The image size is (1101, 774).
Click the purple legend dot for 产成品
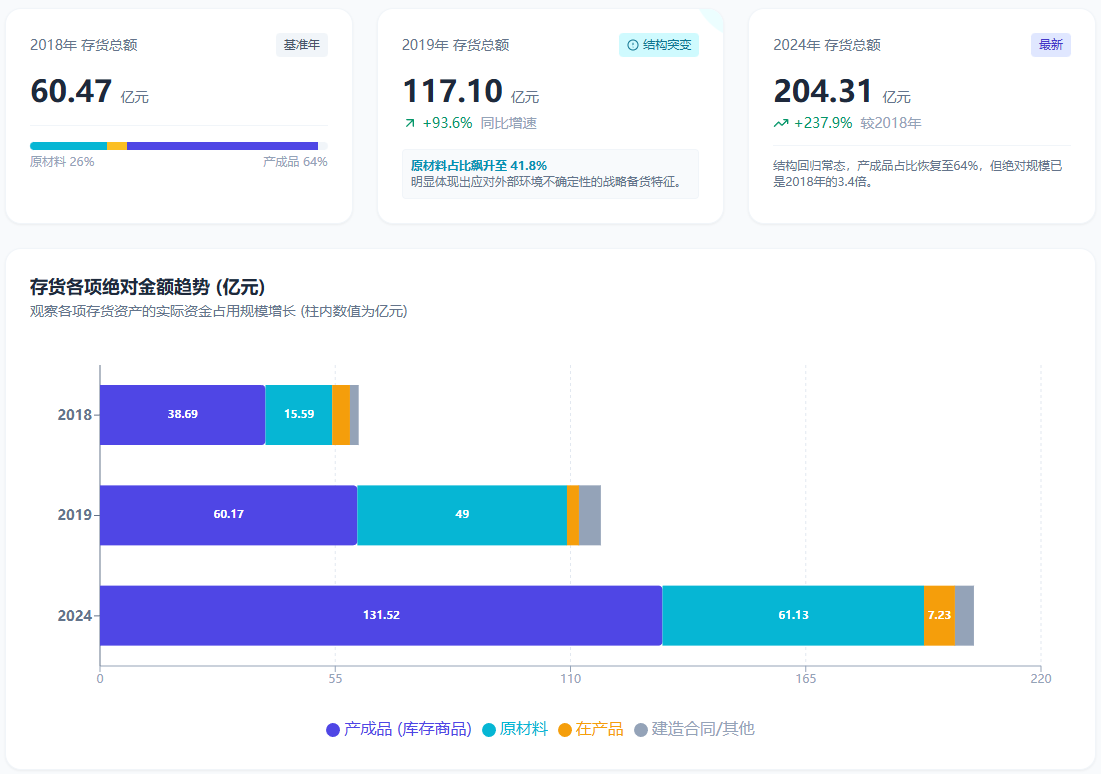click(333, 730)
